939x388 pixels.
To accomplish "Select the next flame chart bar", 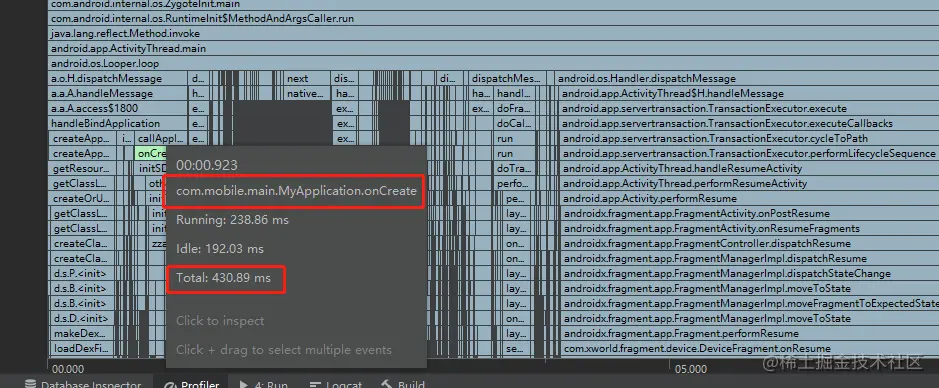I will pyautogui.click(x=307, y=78).
